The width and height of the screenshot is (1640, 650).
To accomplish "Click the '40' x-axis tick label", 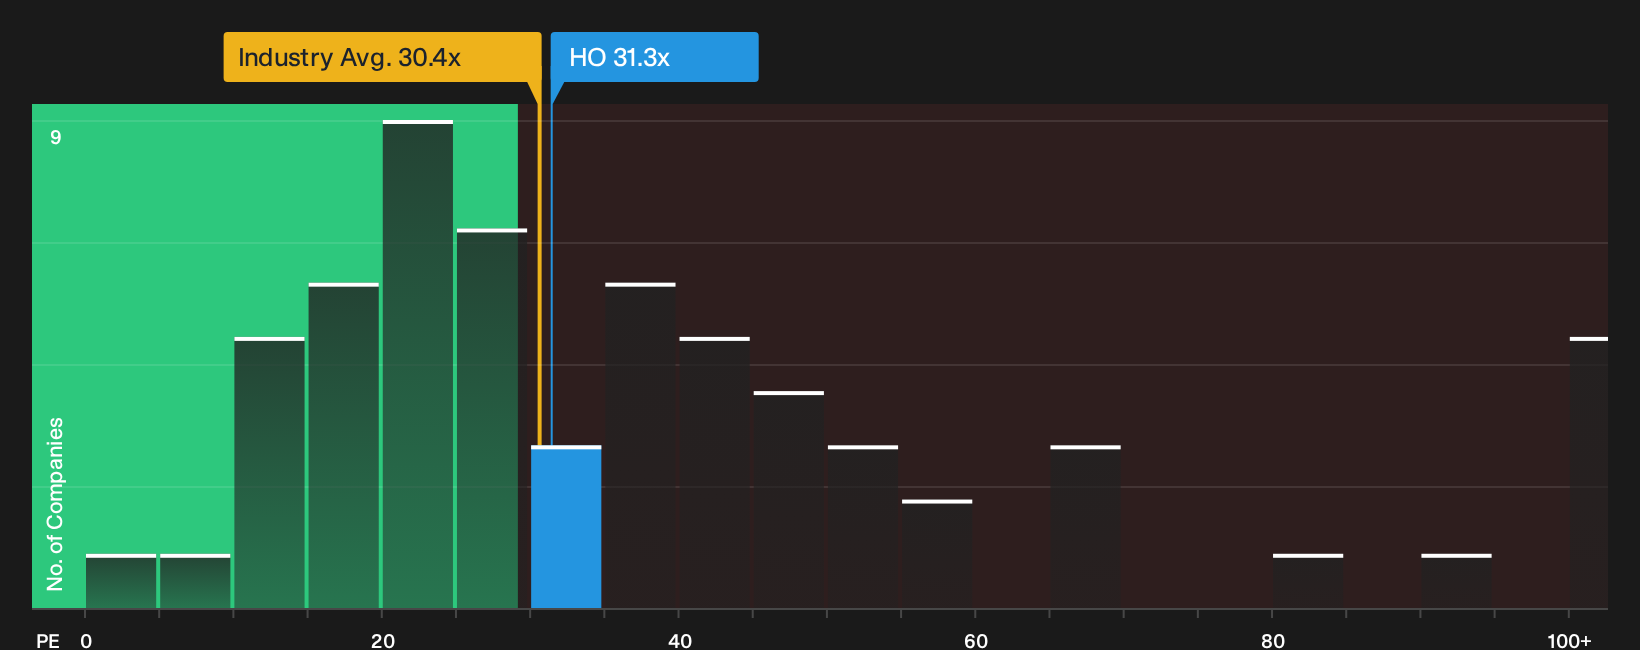I will 680,641.
